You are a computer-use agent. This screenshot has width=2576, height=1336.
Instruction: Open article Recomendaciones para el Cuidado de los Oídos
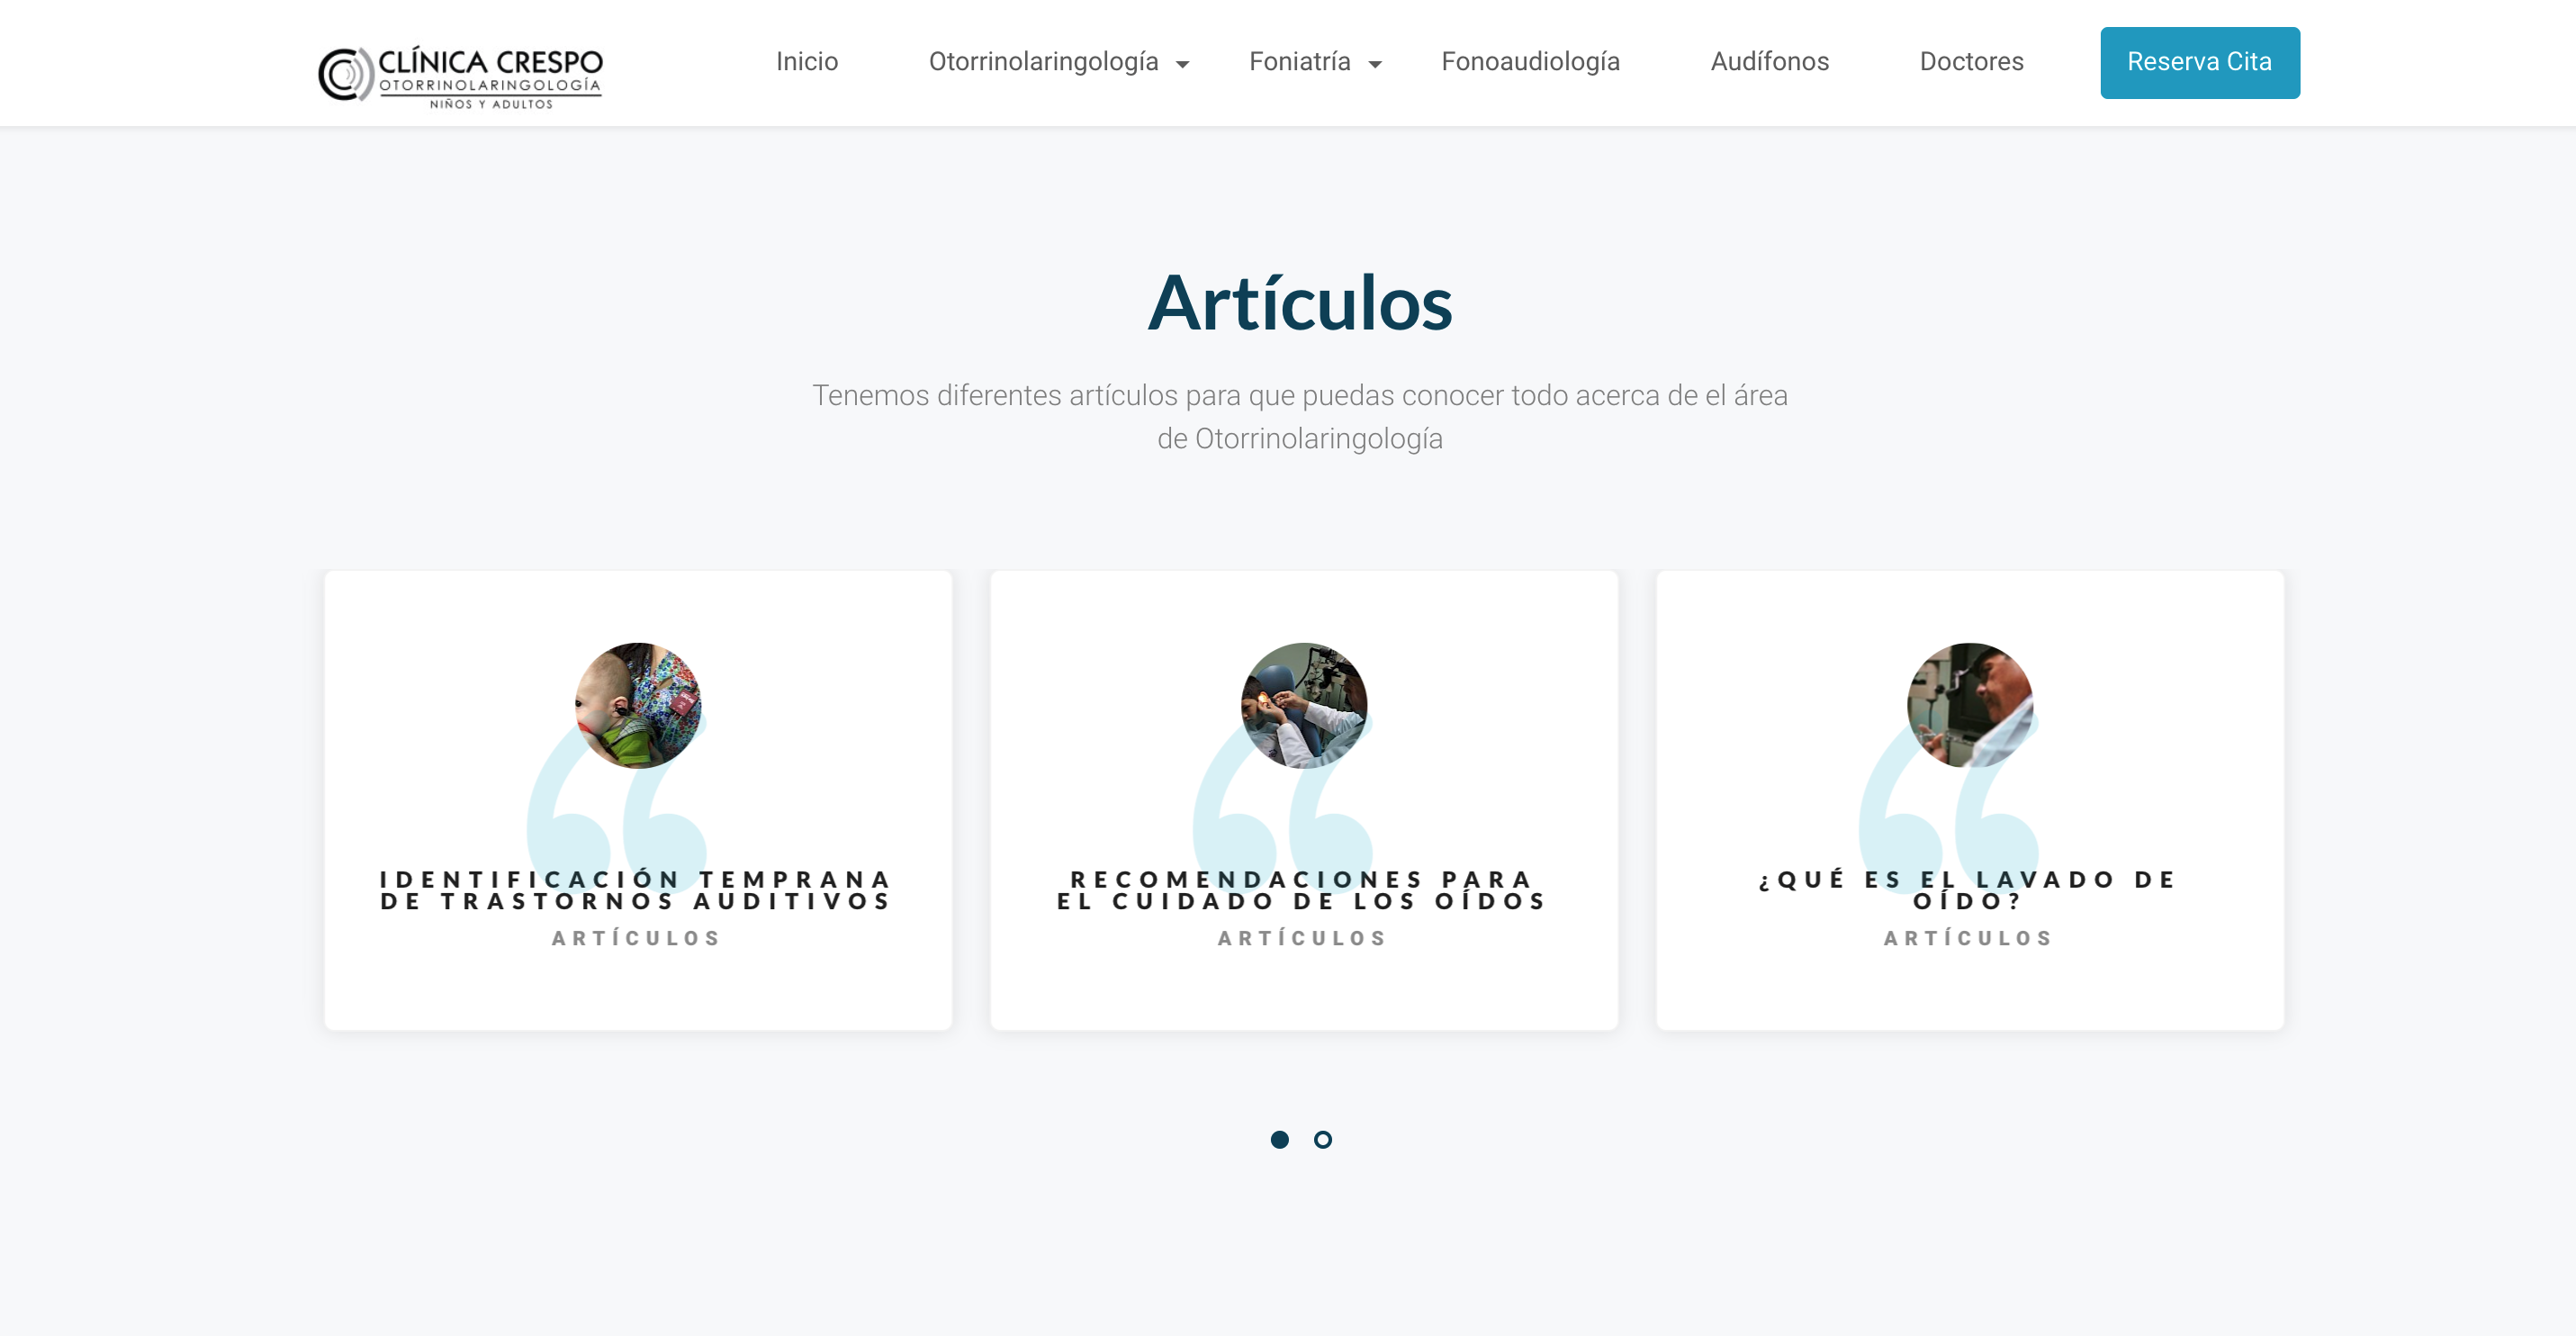point(1304,890)
